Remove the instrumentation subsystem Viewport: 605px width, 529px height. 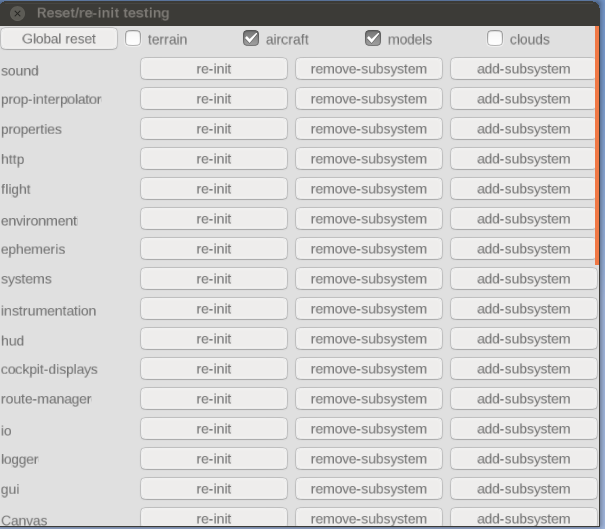point(369,309)
